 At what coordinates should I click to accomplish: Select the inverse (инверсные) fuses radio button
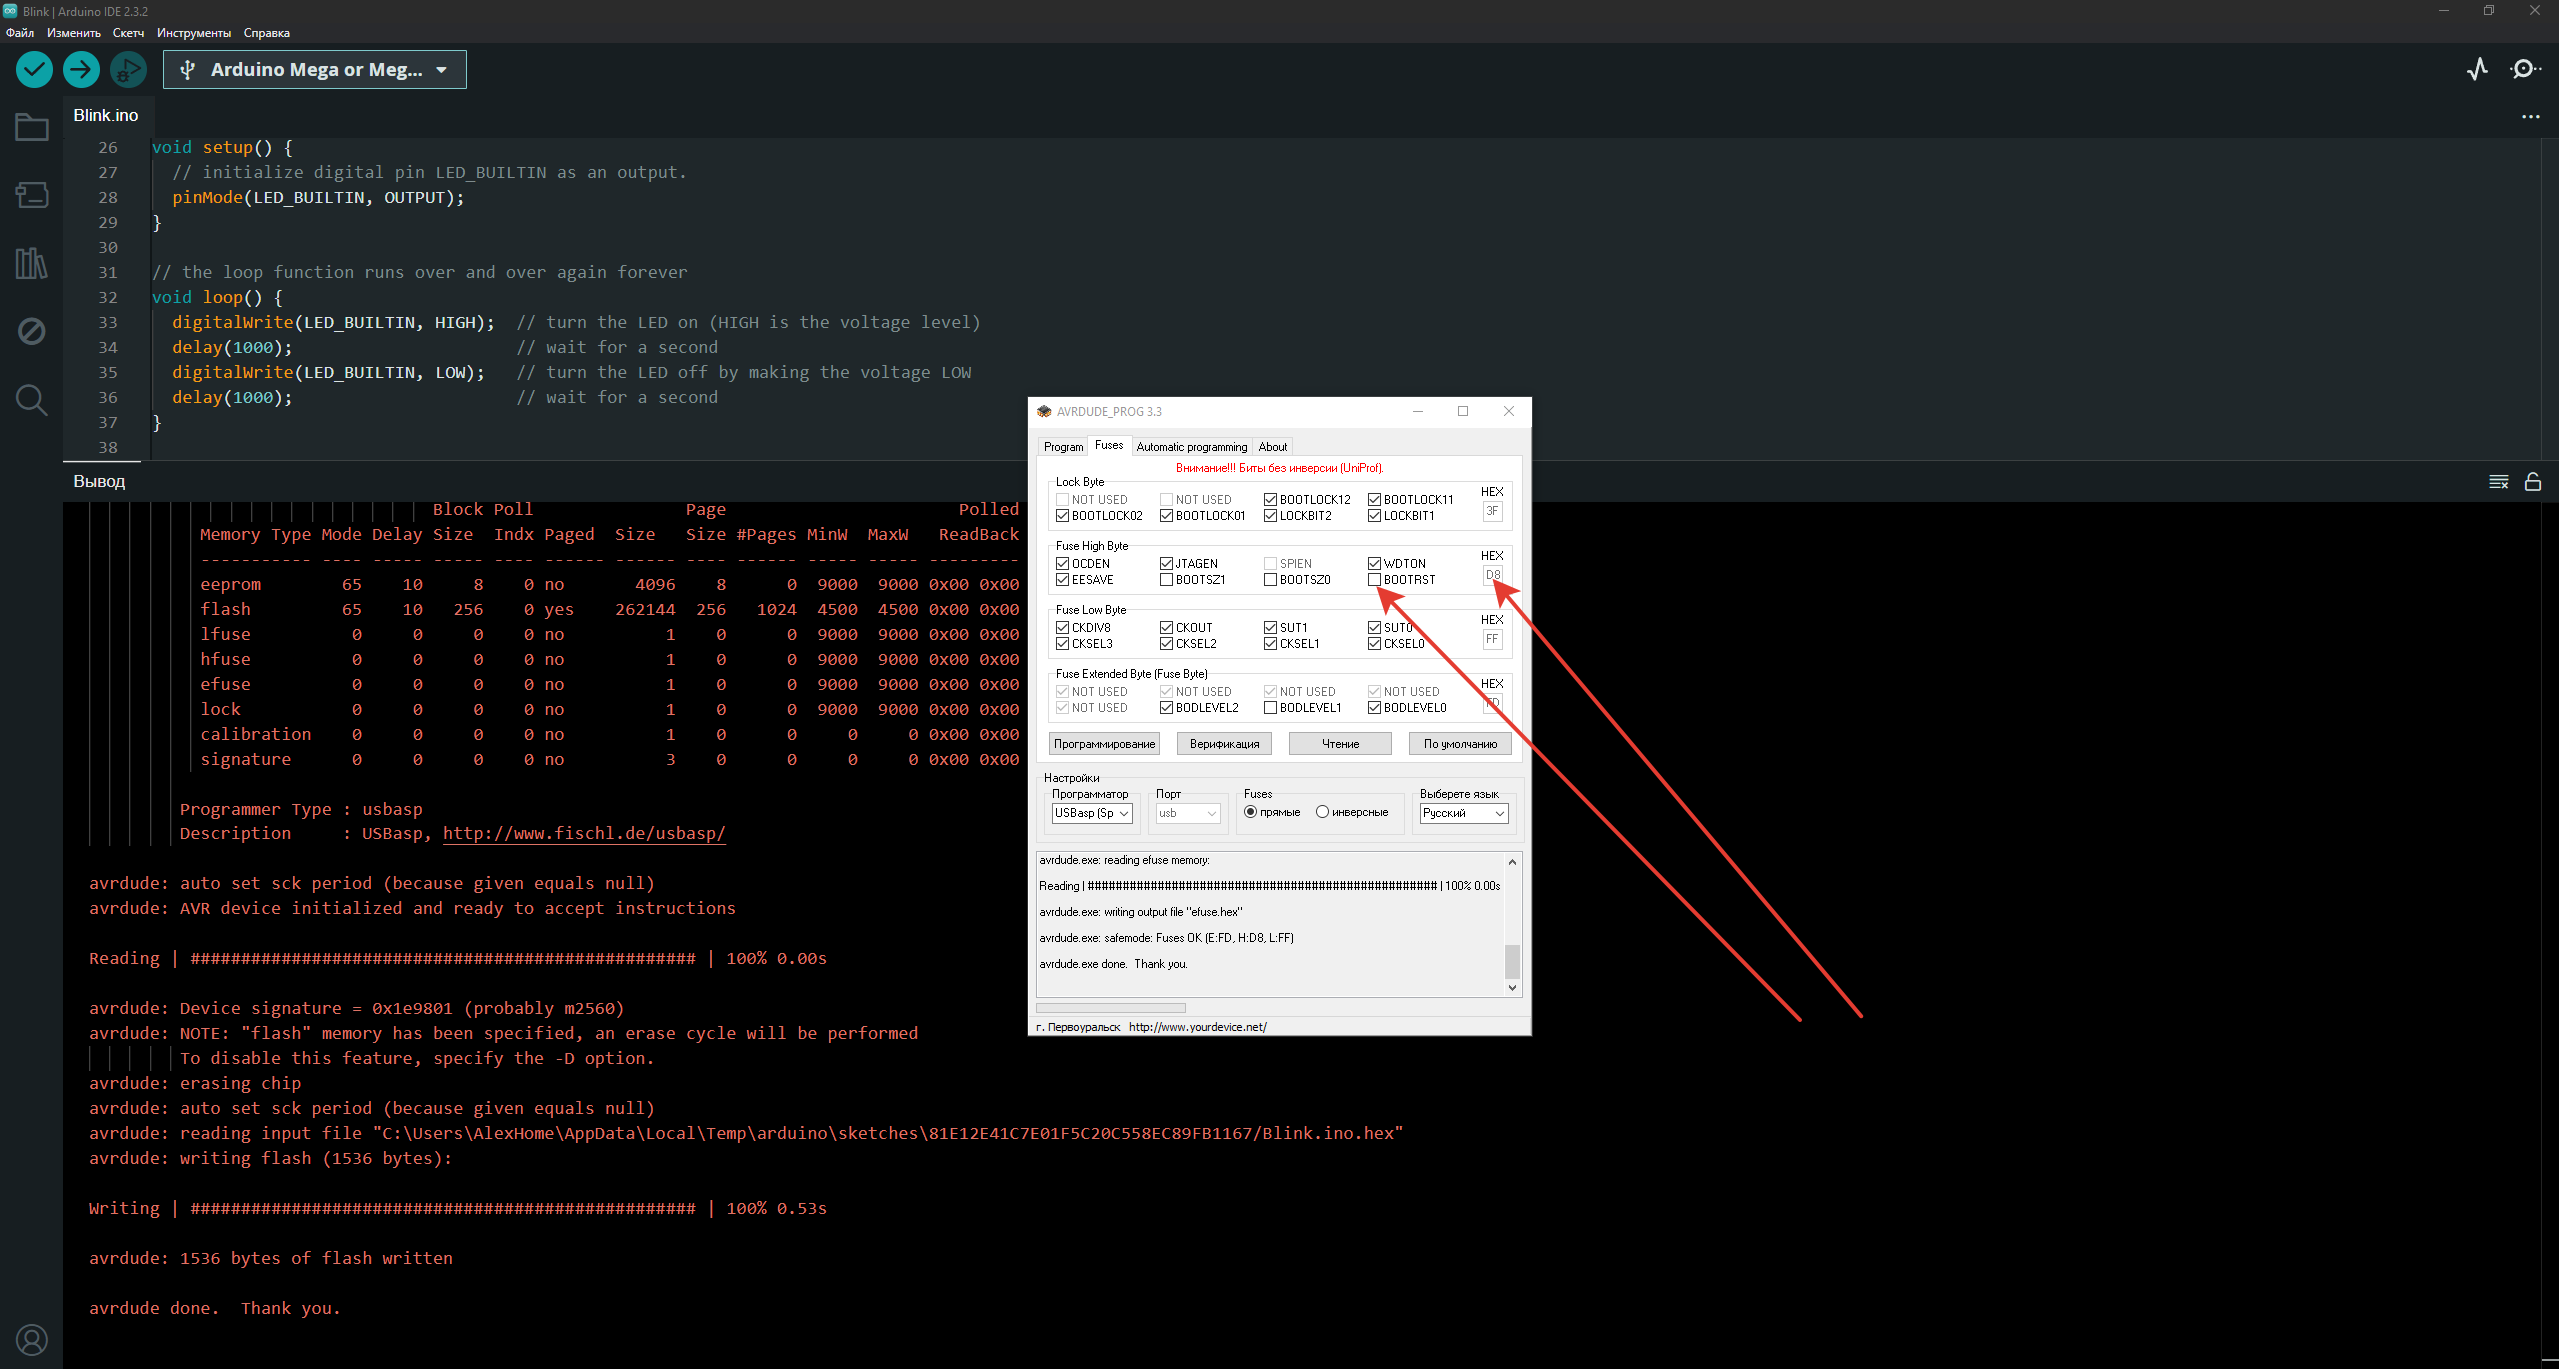click(1322, 812)
